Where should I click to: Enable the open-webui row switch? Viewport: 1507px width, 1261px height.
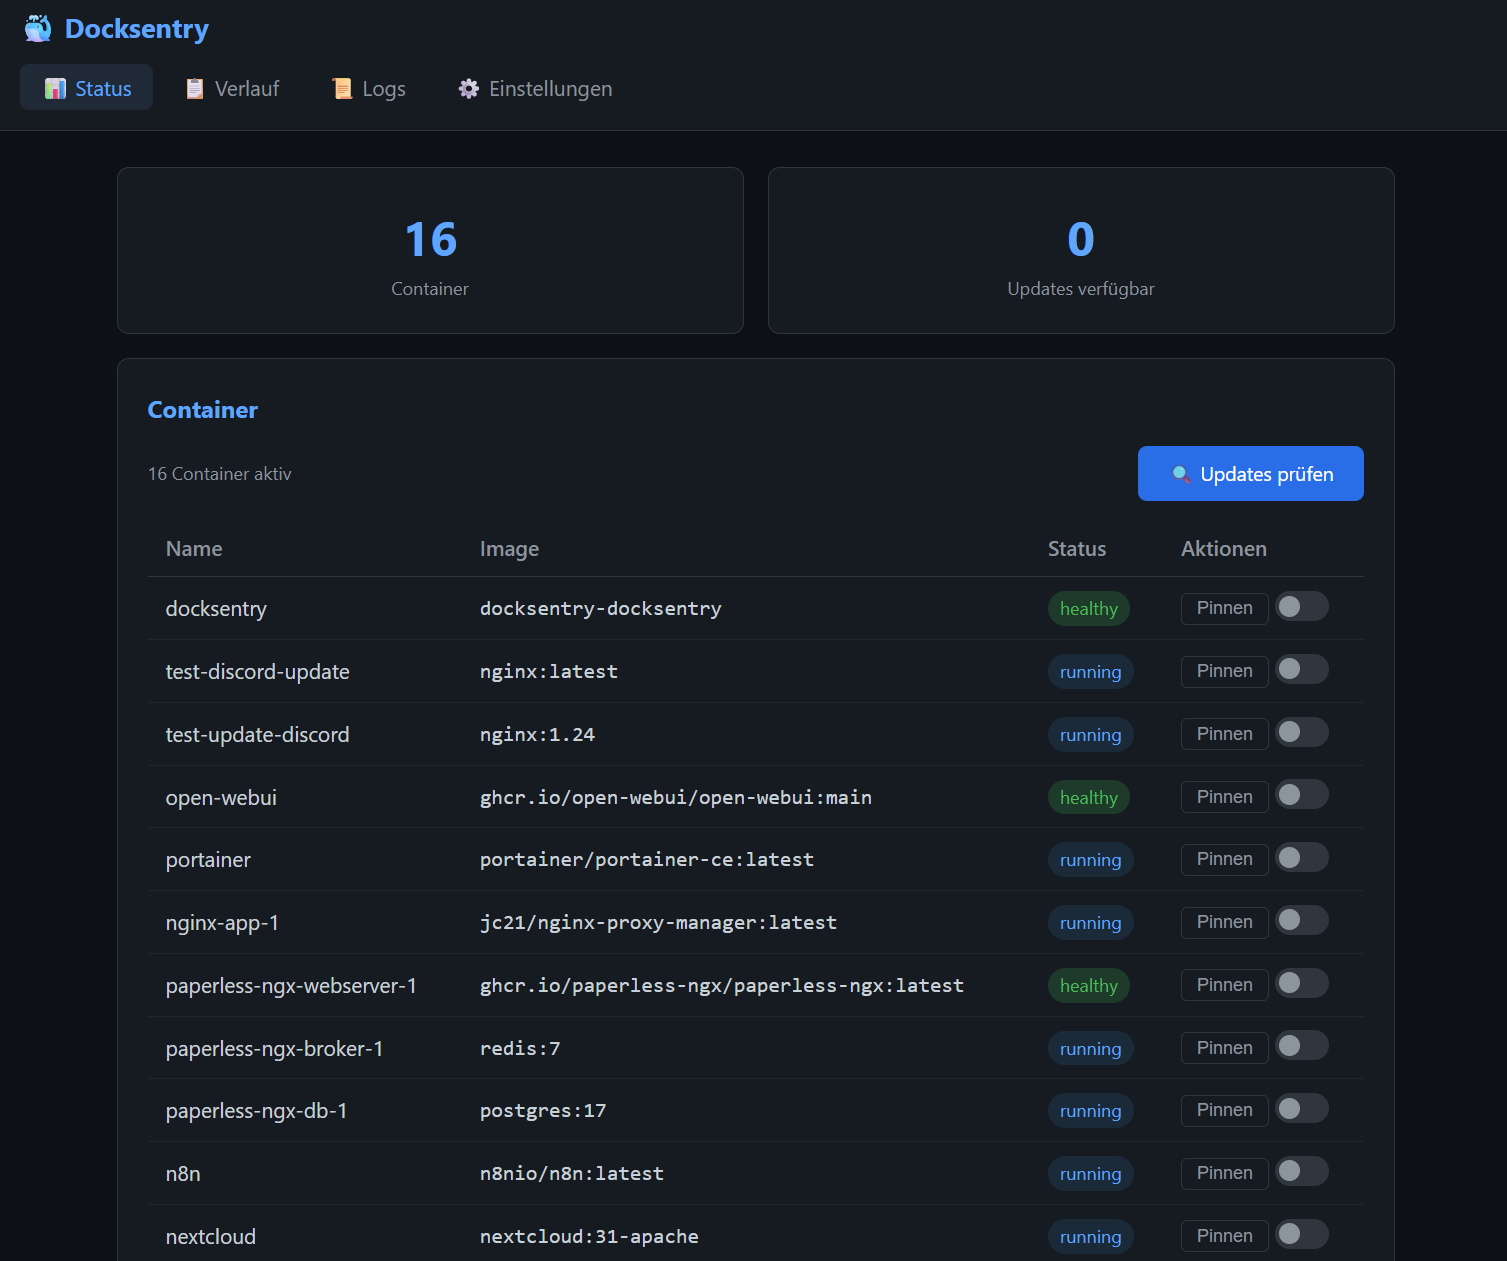[x=1302, y=794]
